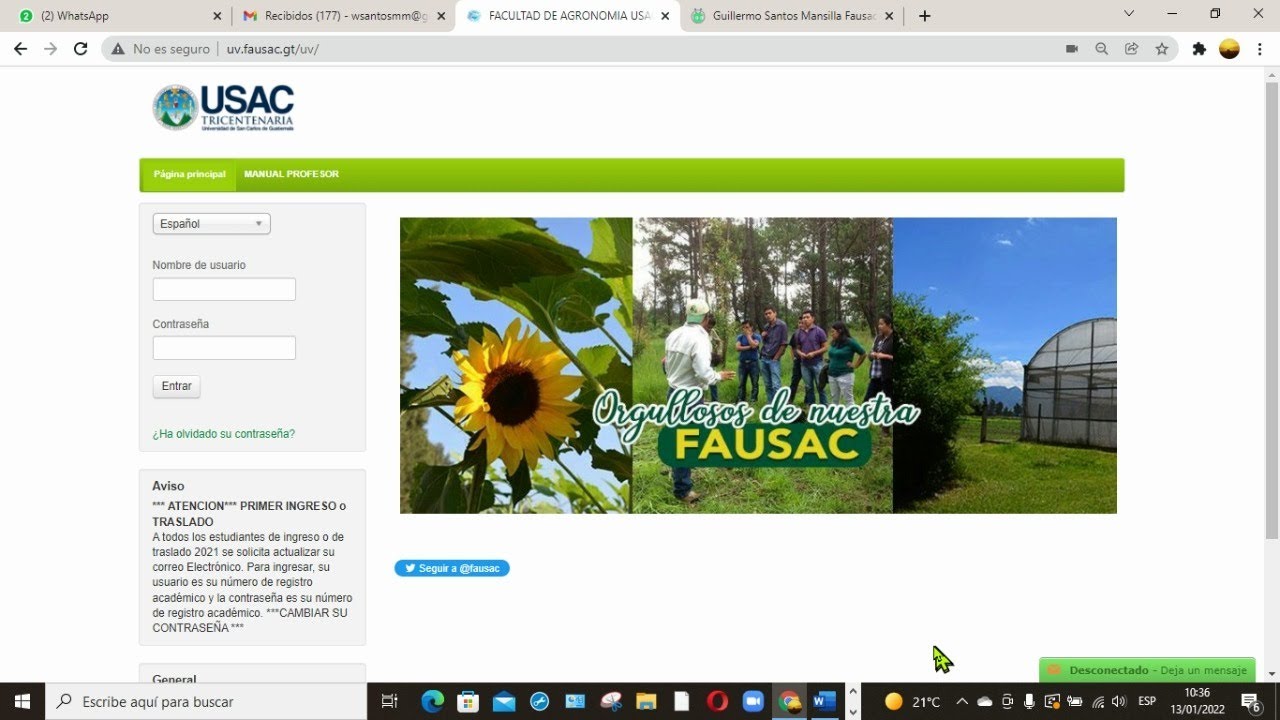Open the volume speaker tray icon

[1119, 701]
